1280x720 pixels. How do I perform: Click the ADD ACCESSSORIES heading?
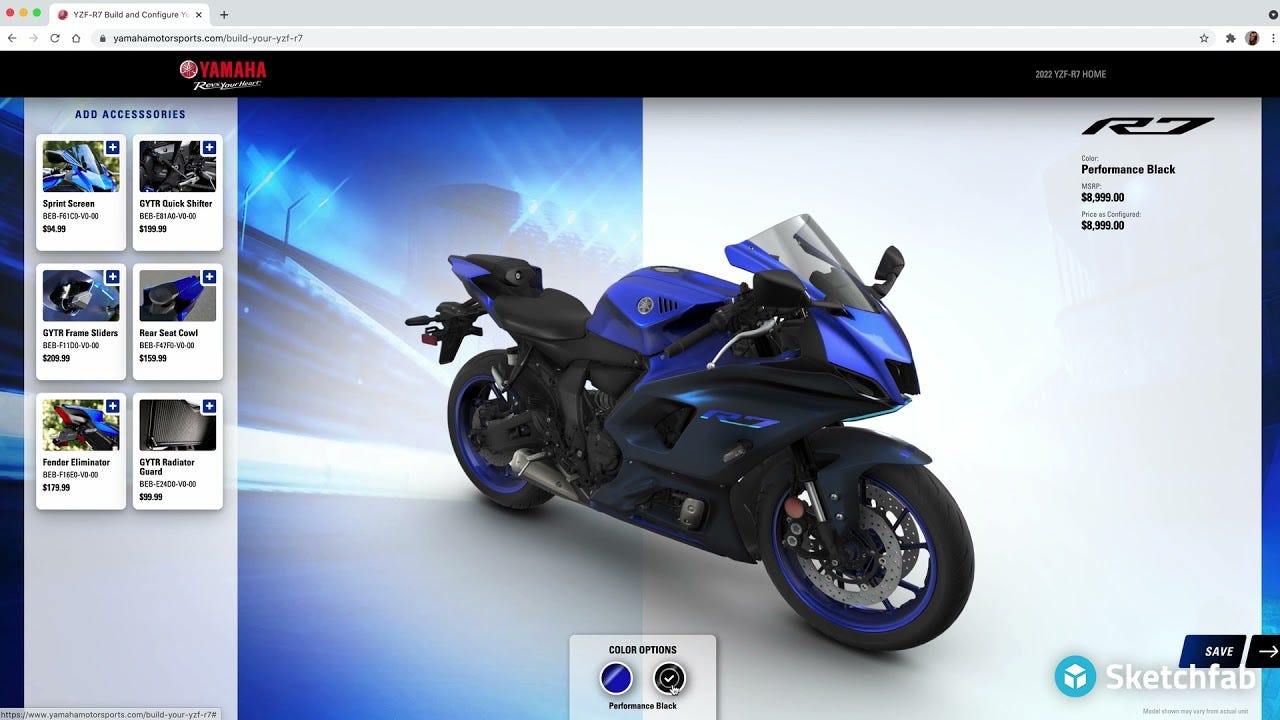130,114
